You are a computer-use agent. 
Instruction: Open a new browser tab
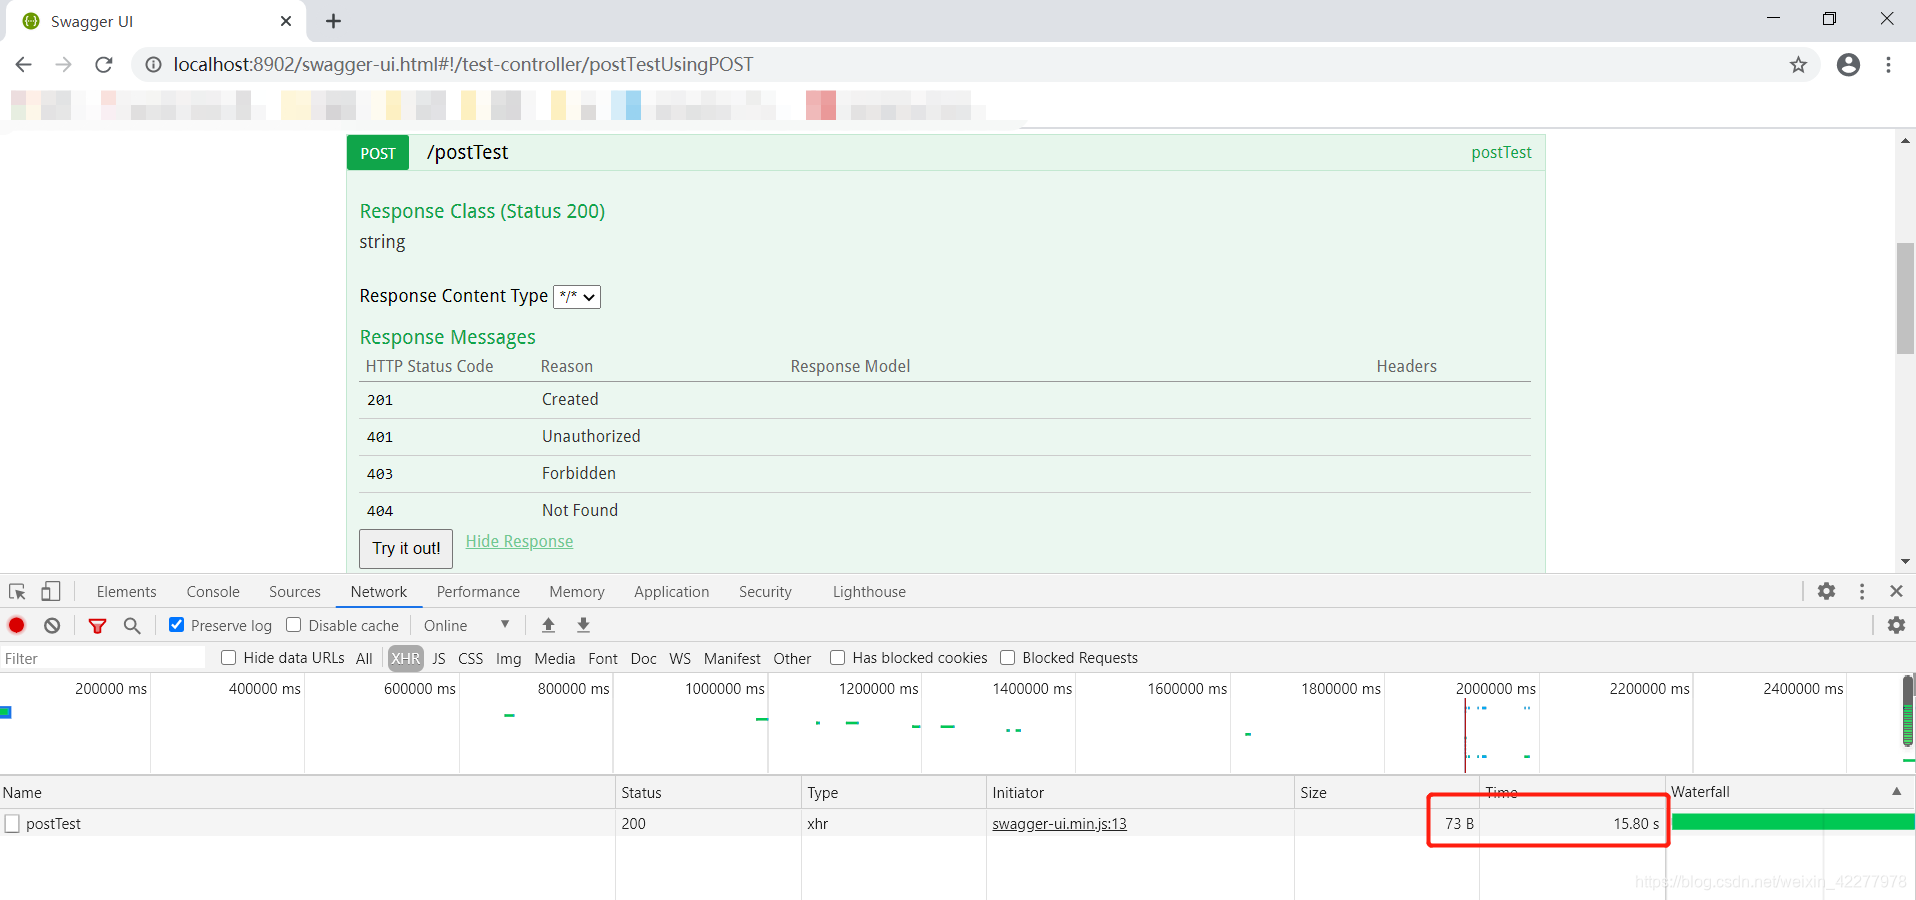[334, 21]
